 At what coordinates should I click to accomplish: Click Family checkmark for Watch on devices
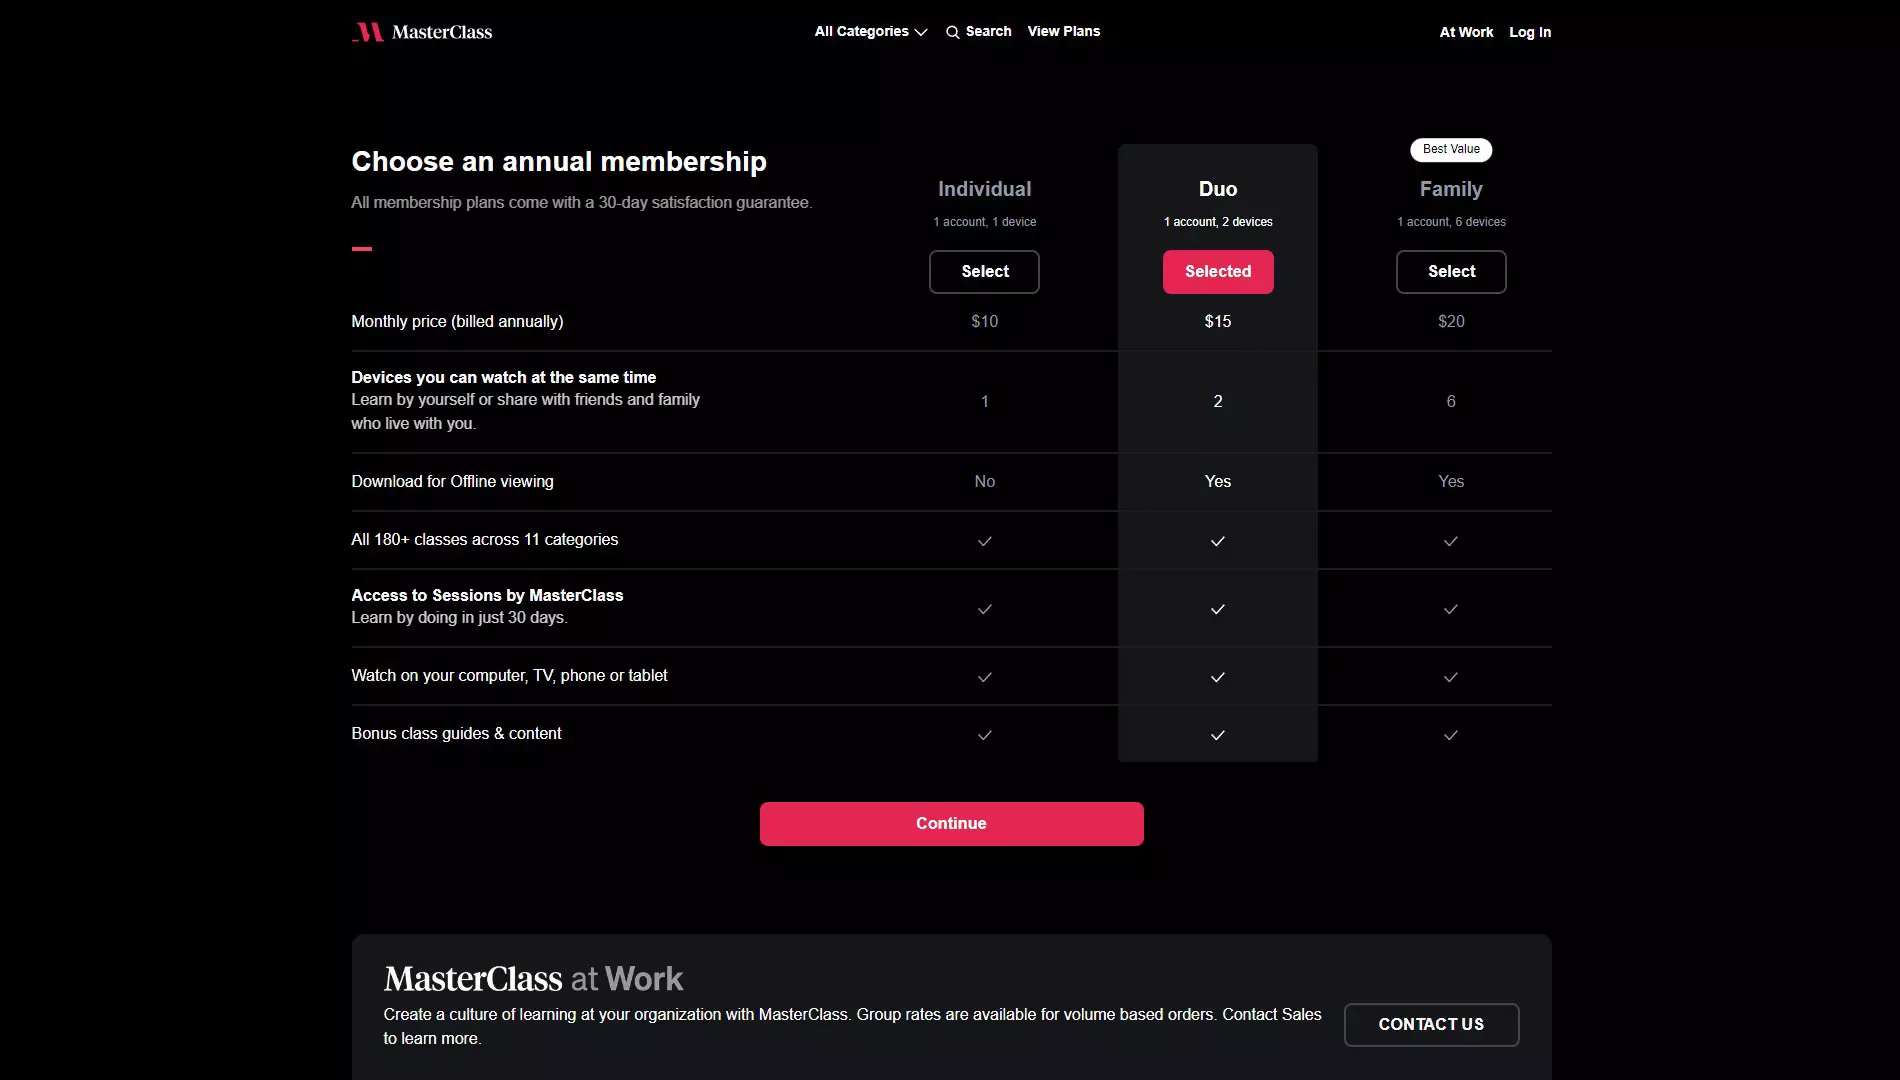(1451, 677)
